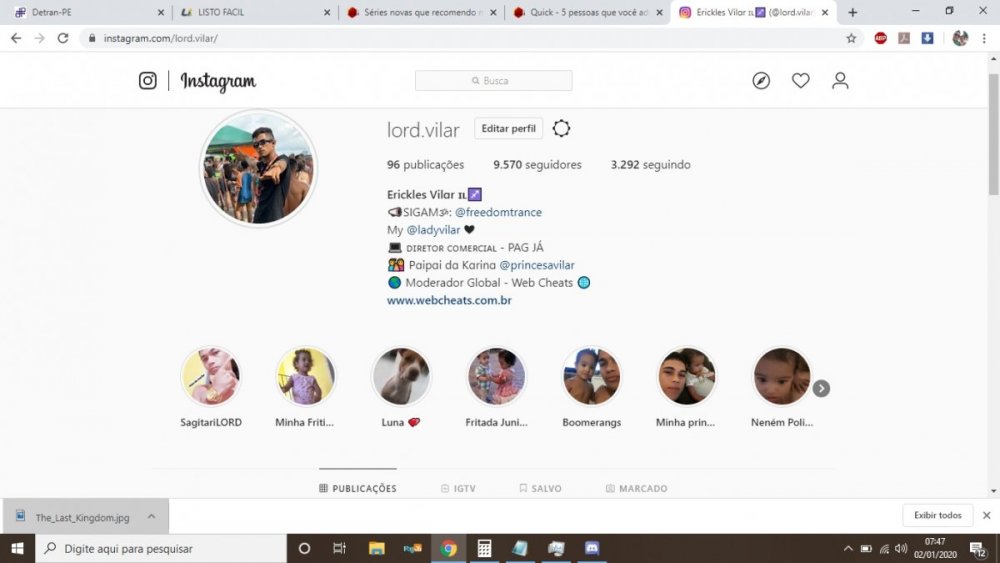
Task: Open the Neném Poli... highlight
Action: point(782,376)
